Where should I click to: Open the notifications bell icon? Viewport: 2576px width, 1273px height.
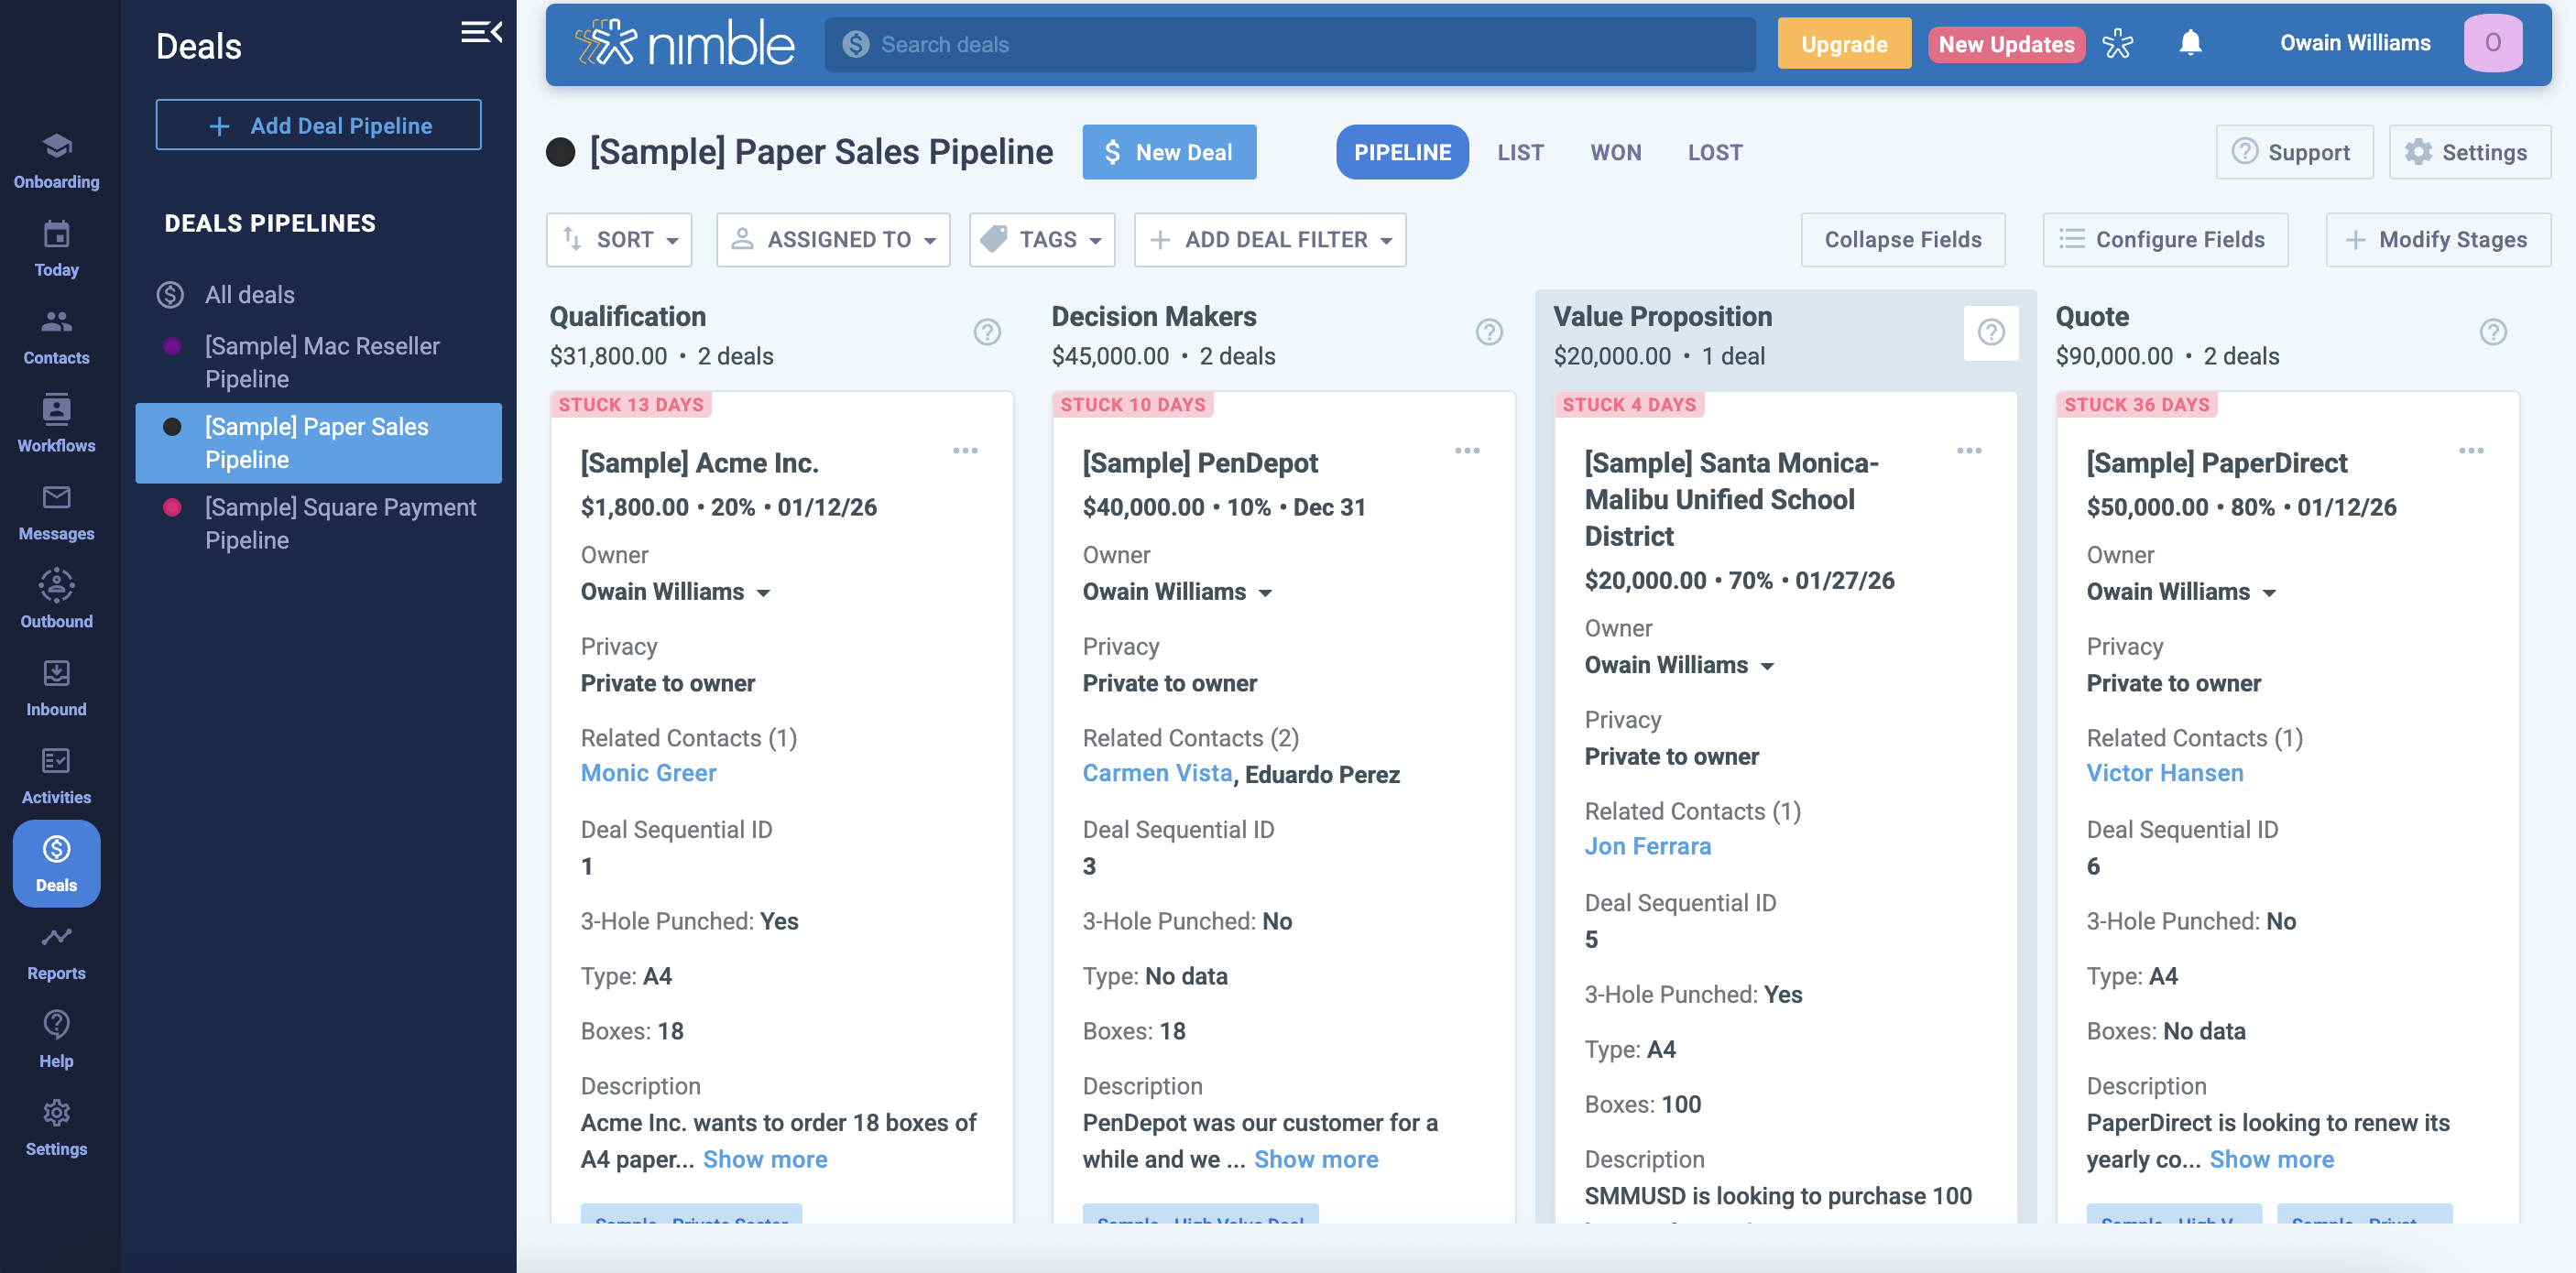pyautogui.click(x=2191, y=43)
